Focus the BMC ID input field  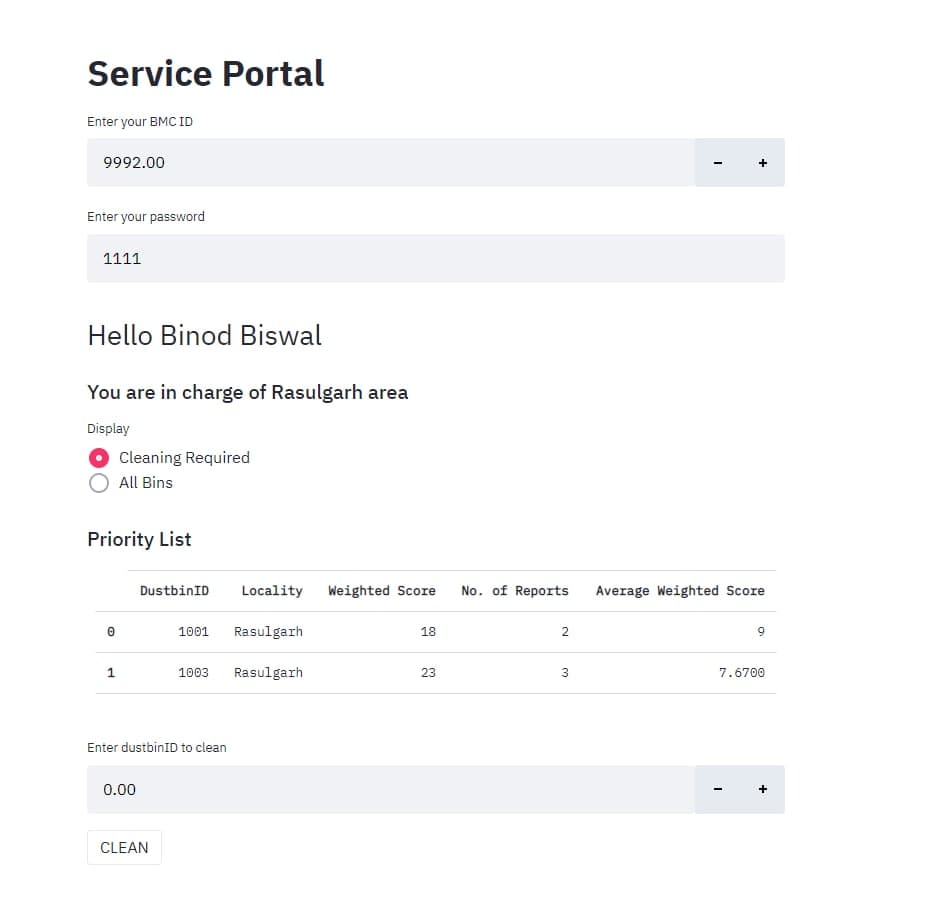[391, 162]
